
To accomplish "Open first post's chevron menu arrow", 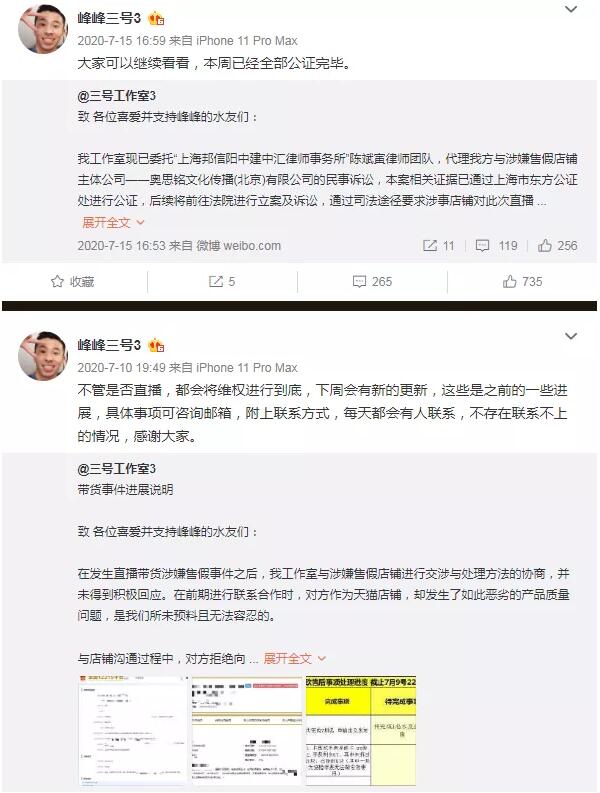I will click(571, 9).
